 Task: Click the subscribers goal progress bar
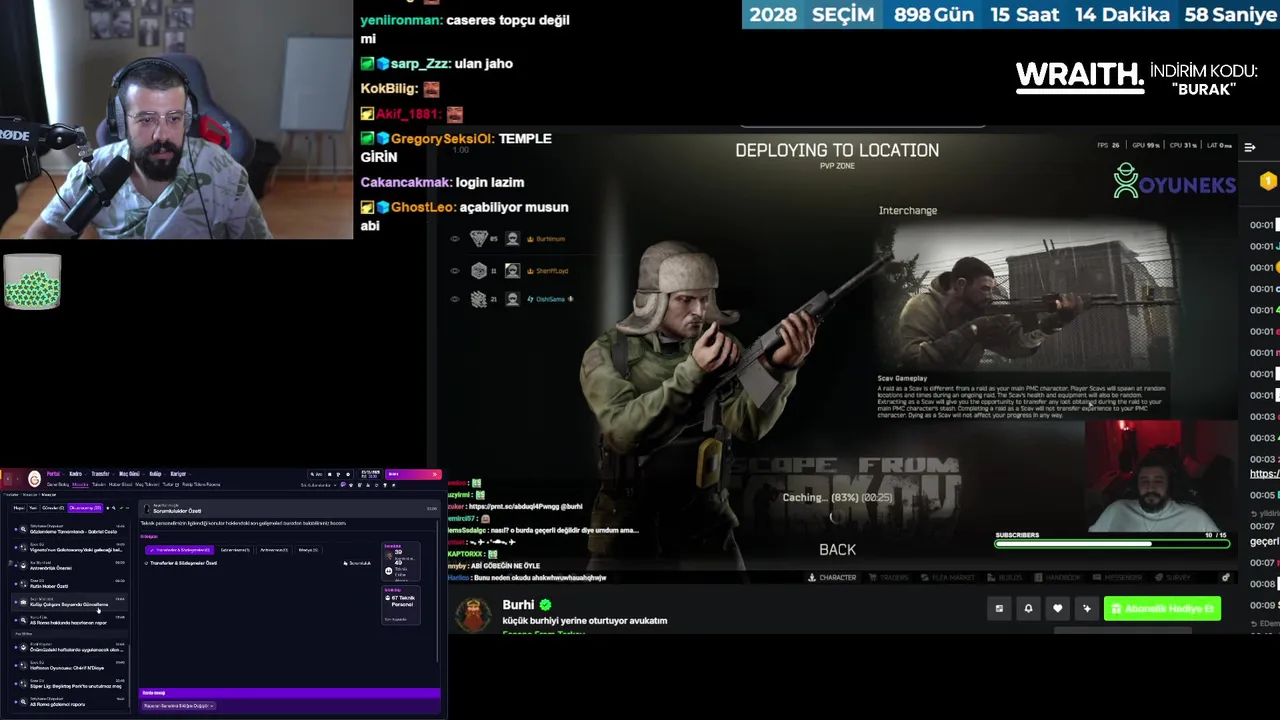click(x=1110, y=544)
